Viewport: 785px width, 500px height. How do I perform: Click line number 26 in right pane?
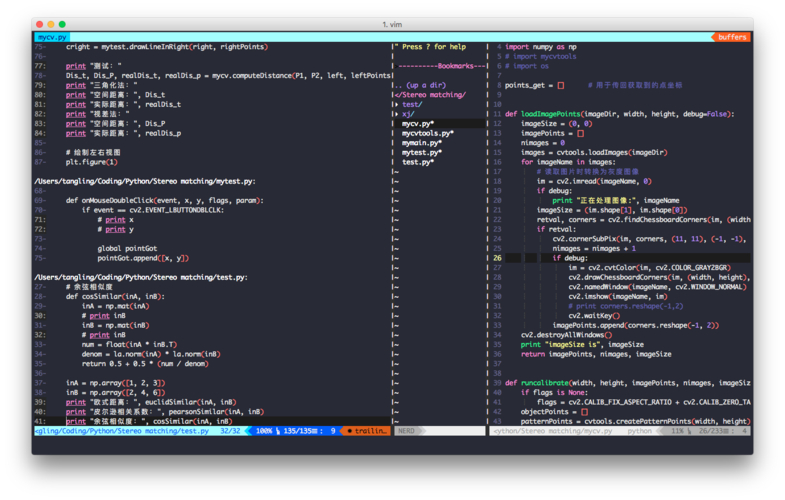coord(497,258)
